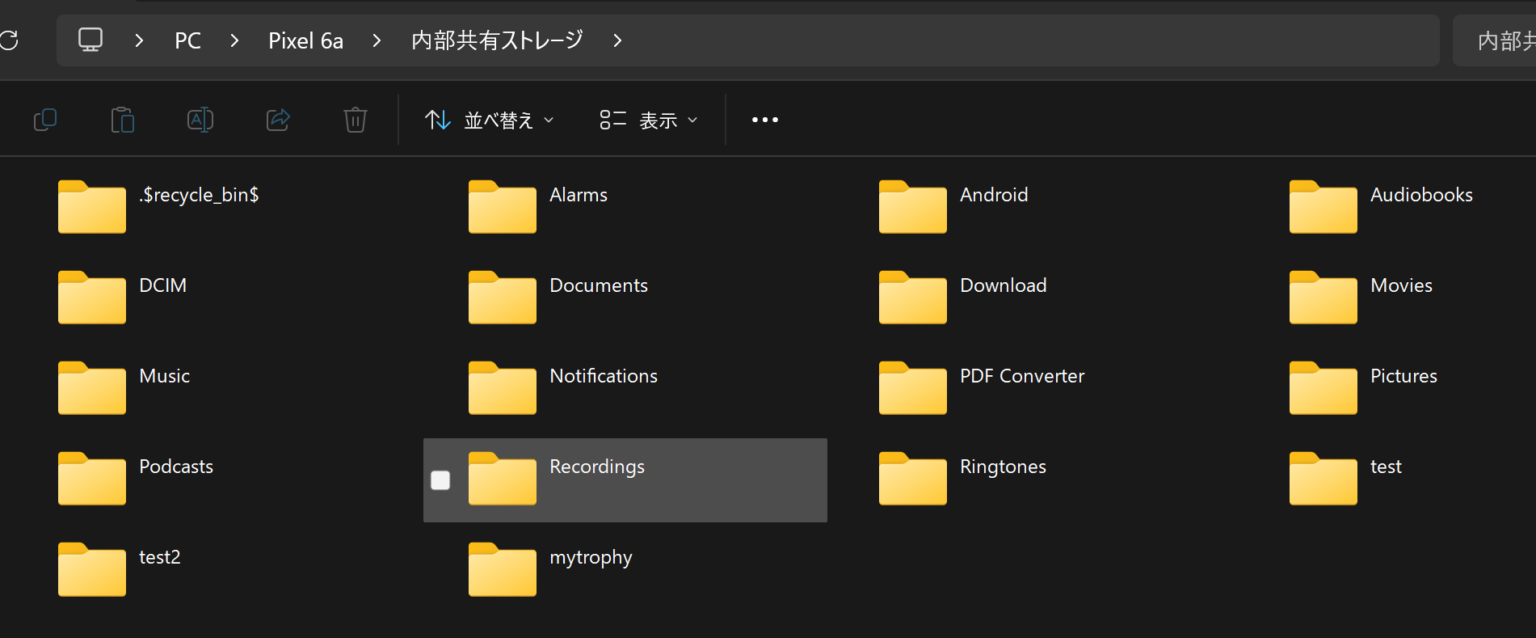Click 内部共有ストレージ breadcrumb segment

pos(497,41)
